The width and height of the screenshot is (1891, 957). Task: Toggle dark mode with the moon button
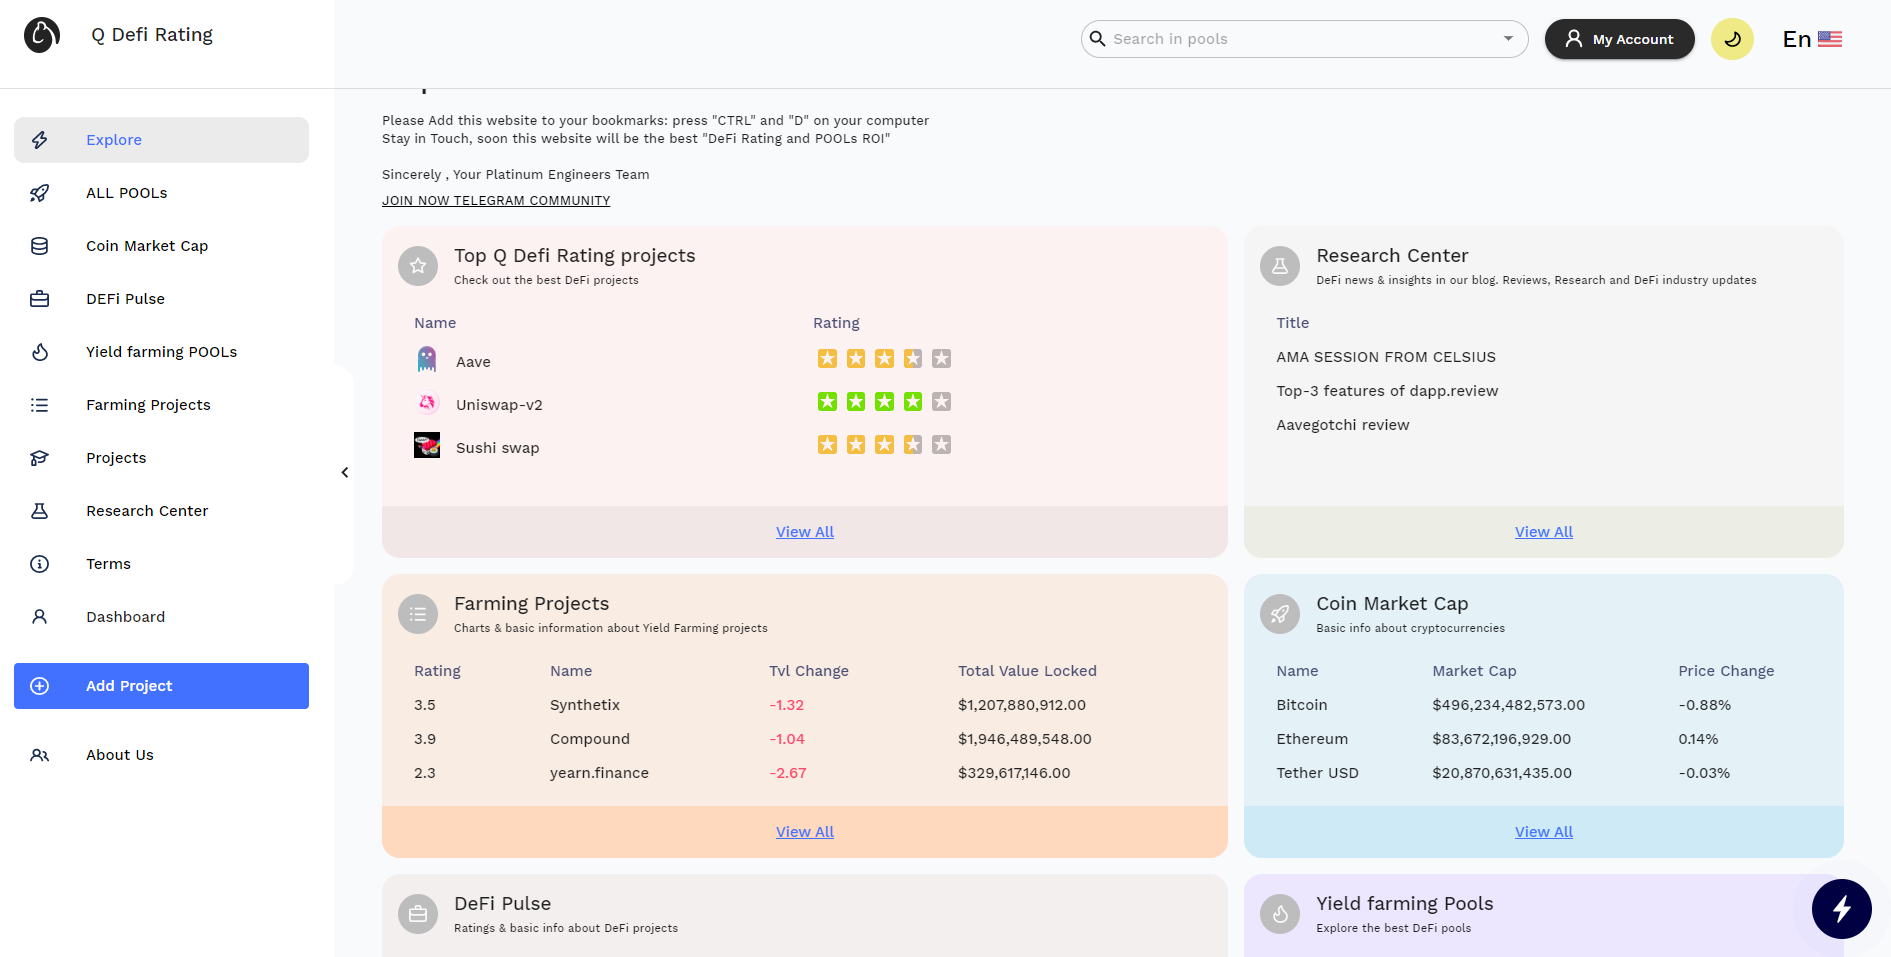pyautogui.click(x=1732, y=39)
